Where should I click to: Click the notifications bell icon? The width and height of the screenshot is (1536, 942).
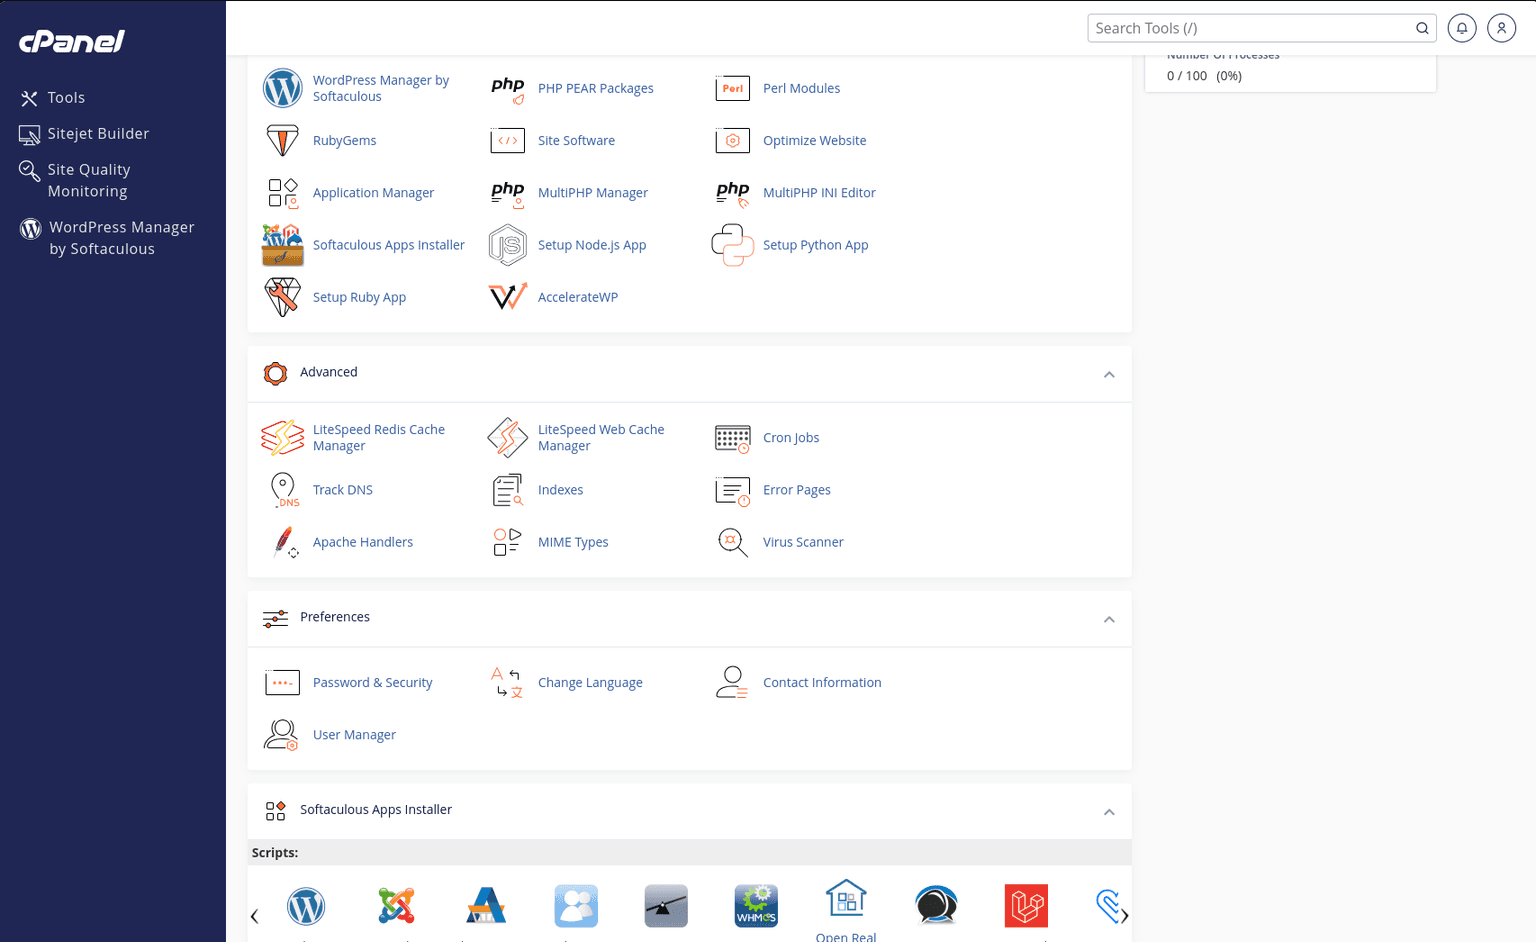[x=1461, y=28]
